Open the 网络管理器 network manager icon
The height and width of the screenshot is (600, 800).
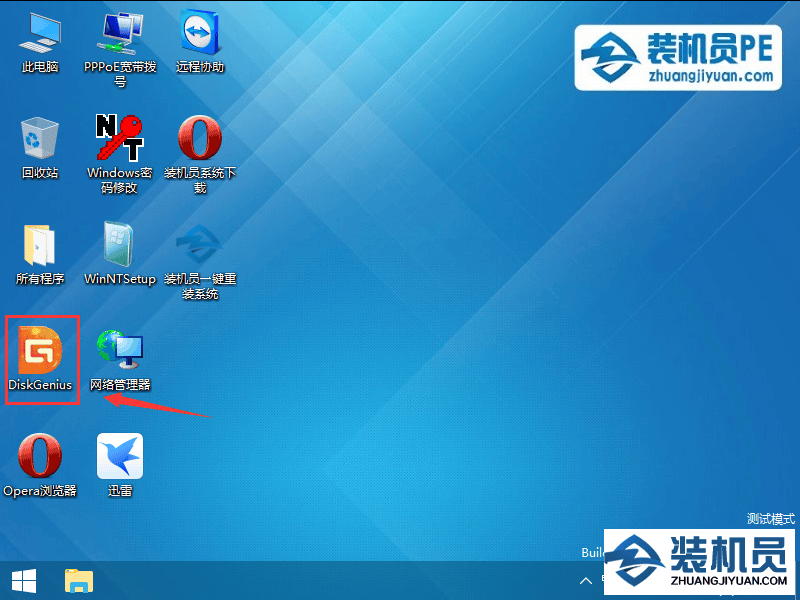pos(120,360)
